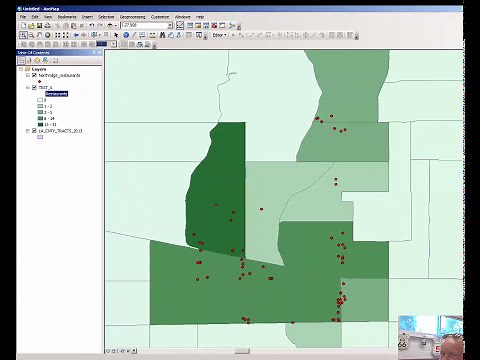The height and width of the screenshot is (360, 480).
Task: Open the Catalog window
Action: [198, 25]
